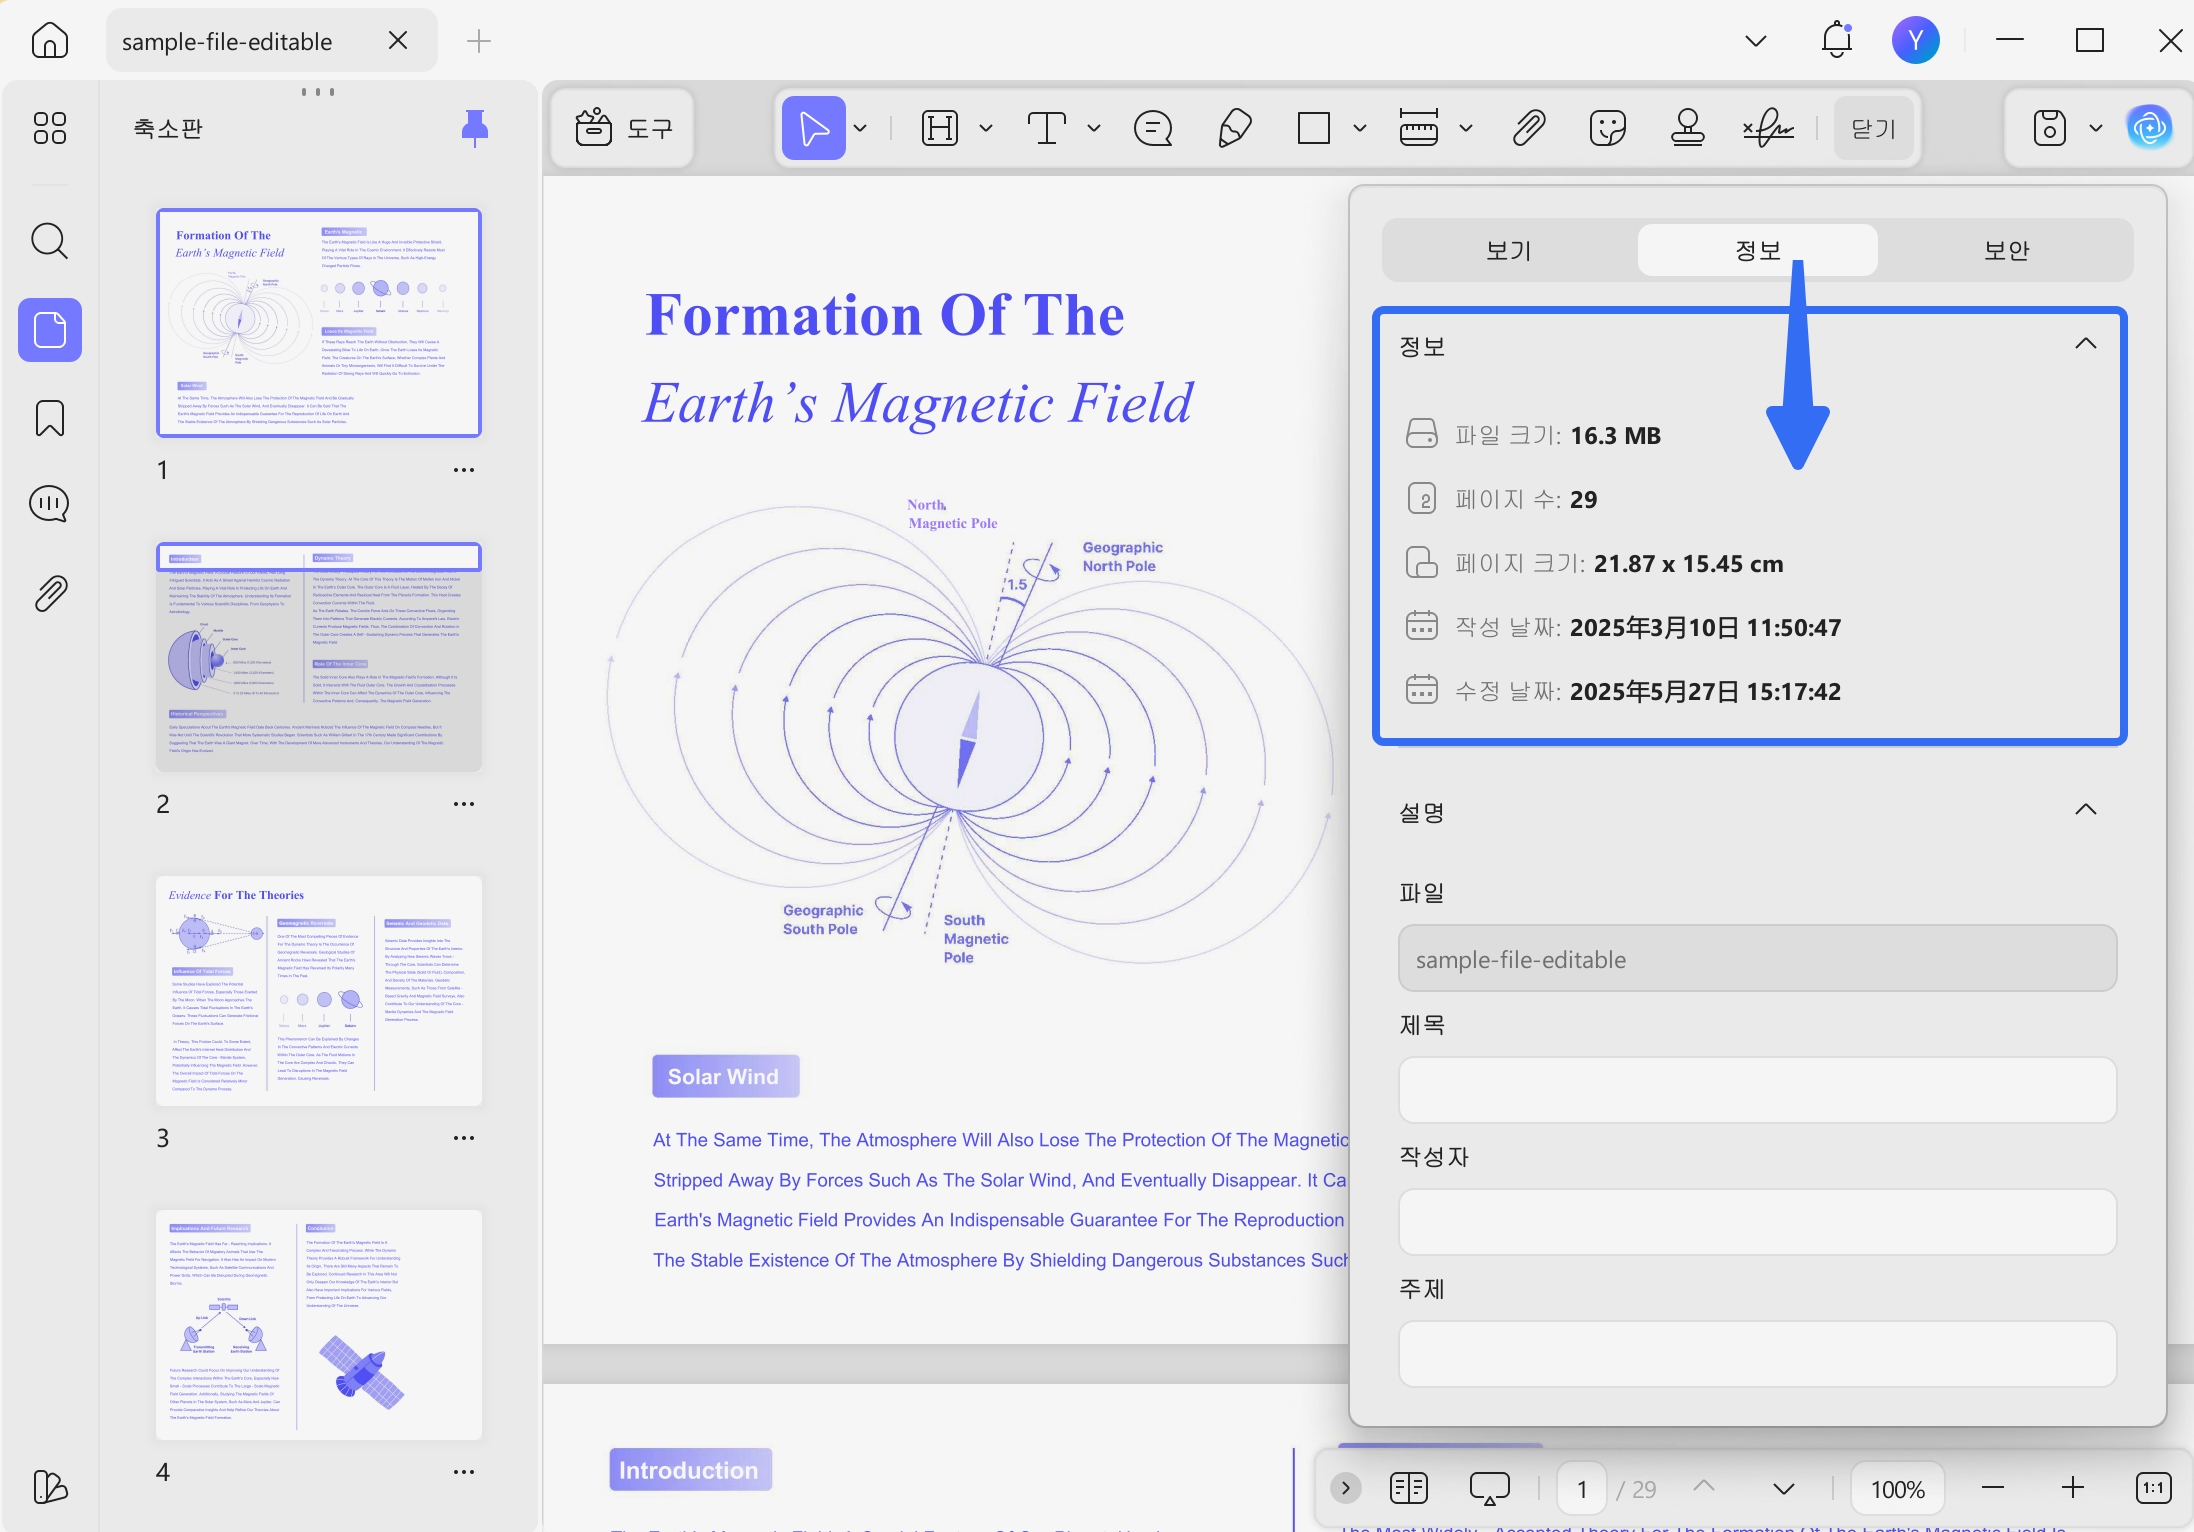Close the sample-file-editable tab
This screenshot has width=2194, height=1532.
click(x=398, y=40)
